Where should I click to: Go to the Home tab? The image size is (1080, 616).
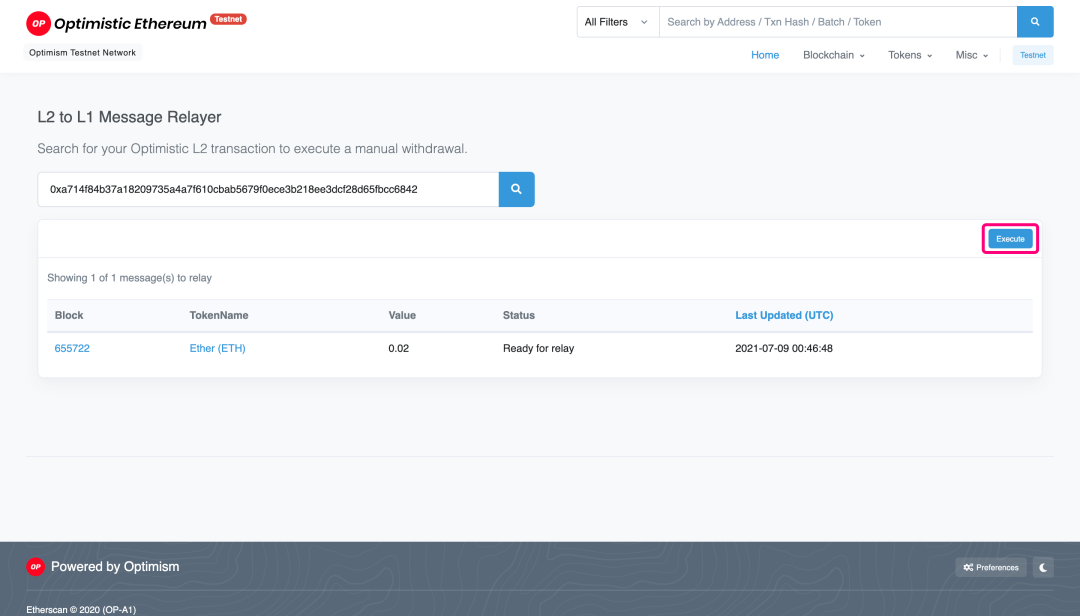coord(765,55)
